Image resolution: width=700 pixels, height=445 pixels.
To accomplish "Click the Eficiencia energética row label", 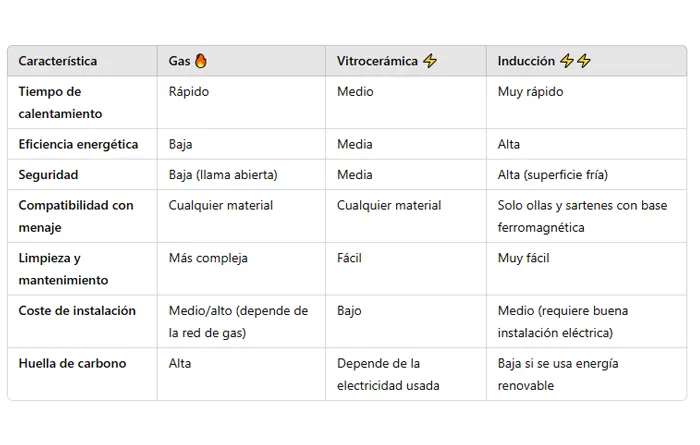I will pos(78,144).
